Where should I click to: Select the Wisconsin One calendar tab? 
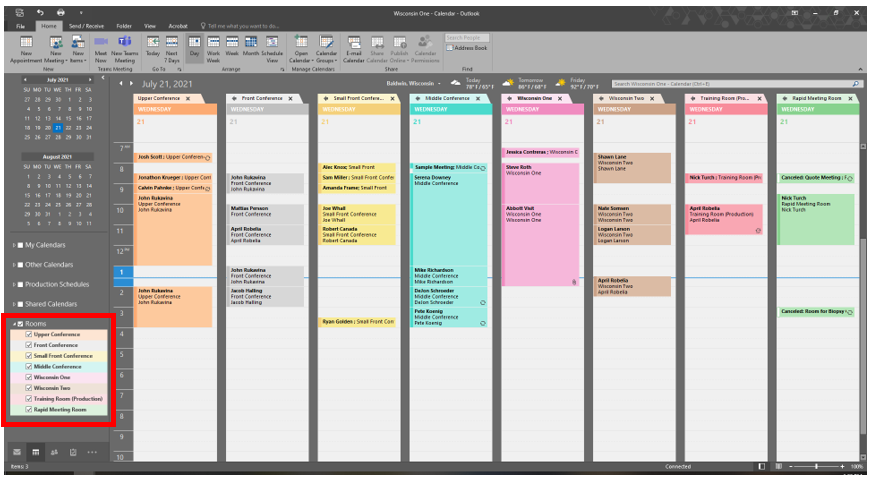click(x=534, y=98)
